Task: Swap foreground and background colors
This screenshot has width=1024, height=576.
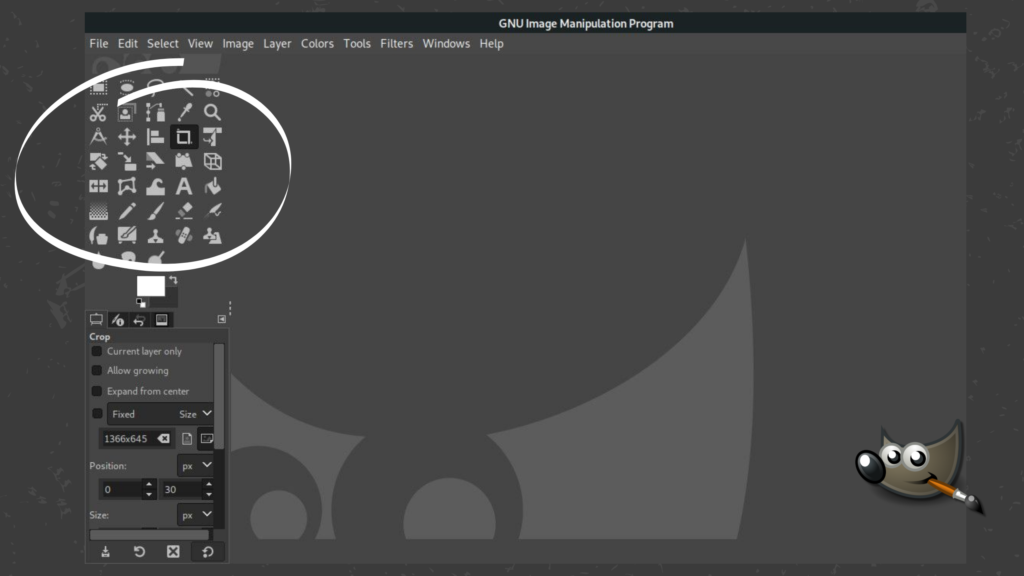Action: [173, 280]
